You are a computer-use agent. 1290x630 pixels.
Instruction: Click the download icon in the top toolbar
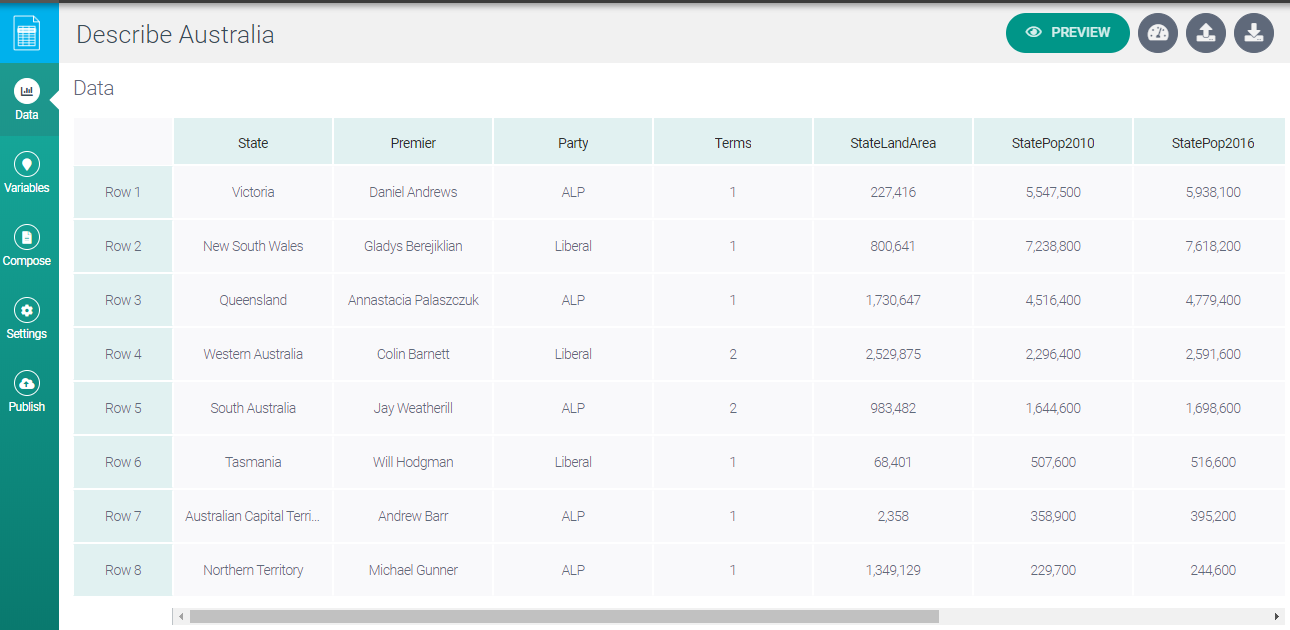(1253, 33)
